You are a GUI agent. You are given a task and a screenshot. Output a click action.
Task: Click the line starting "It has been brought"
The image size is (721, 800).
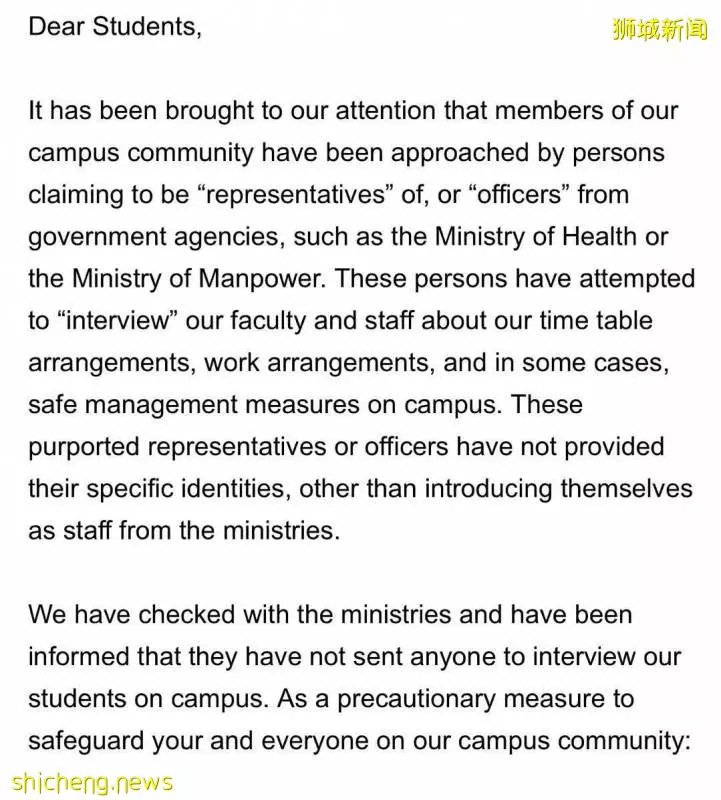(353, 111)
